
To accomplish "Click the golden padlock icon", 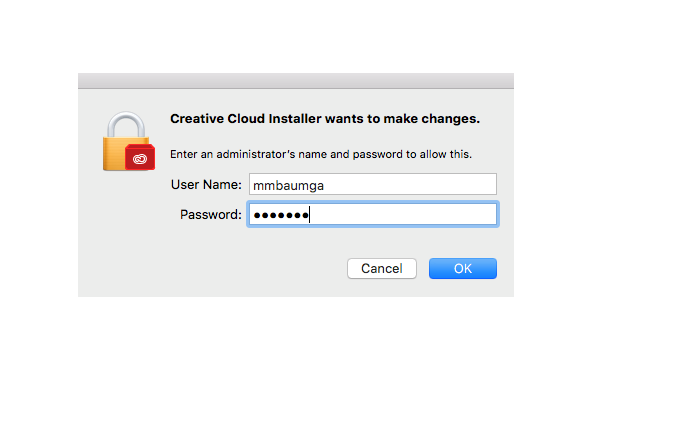I will tap(128, 141).
